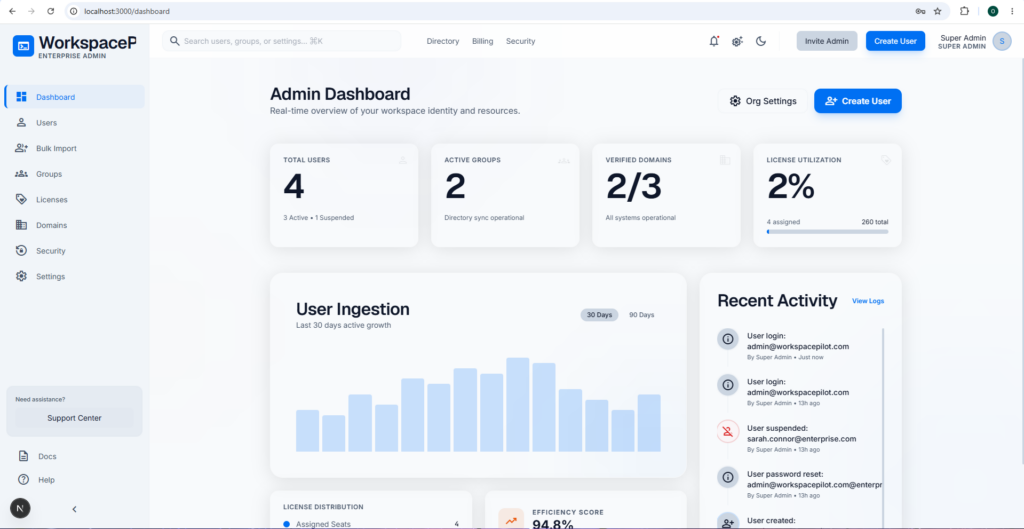Screen dimensions: 1024x529
Task: Select the 30 Days range
Action: (599, 315)
